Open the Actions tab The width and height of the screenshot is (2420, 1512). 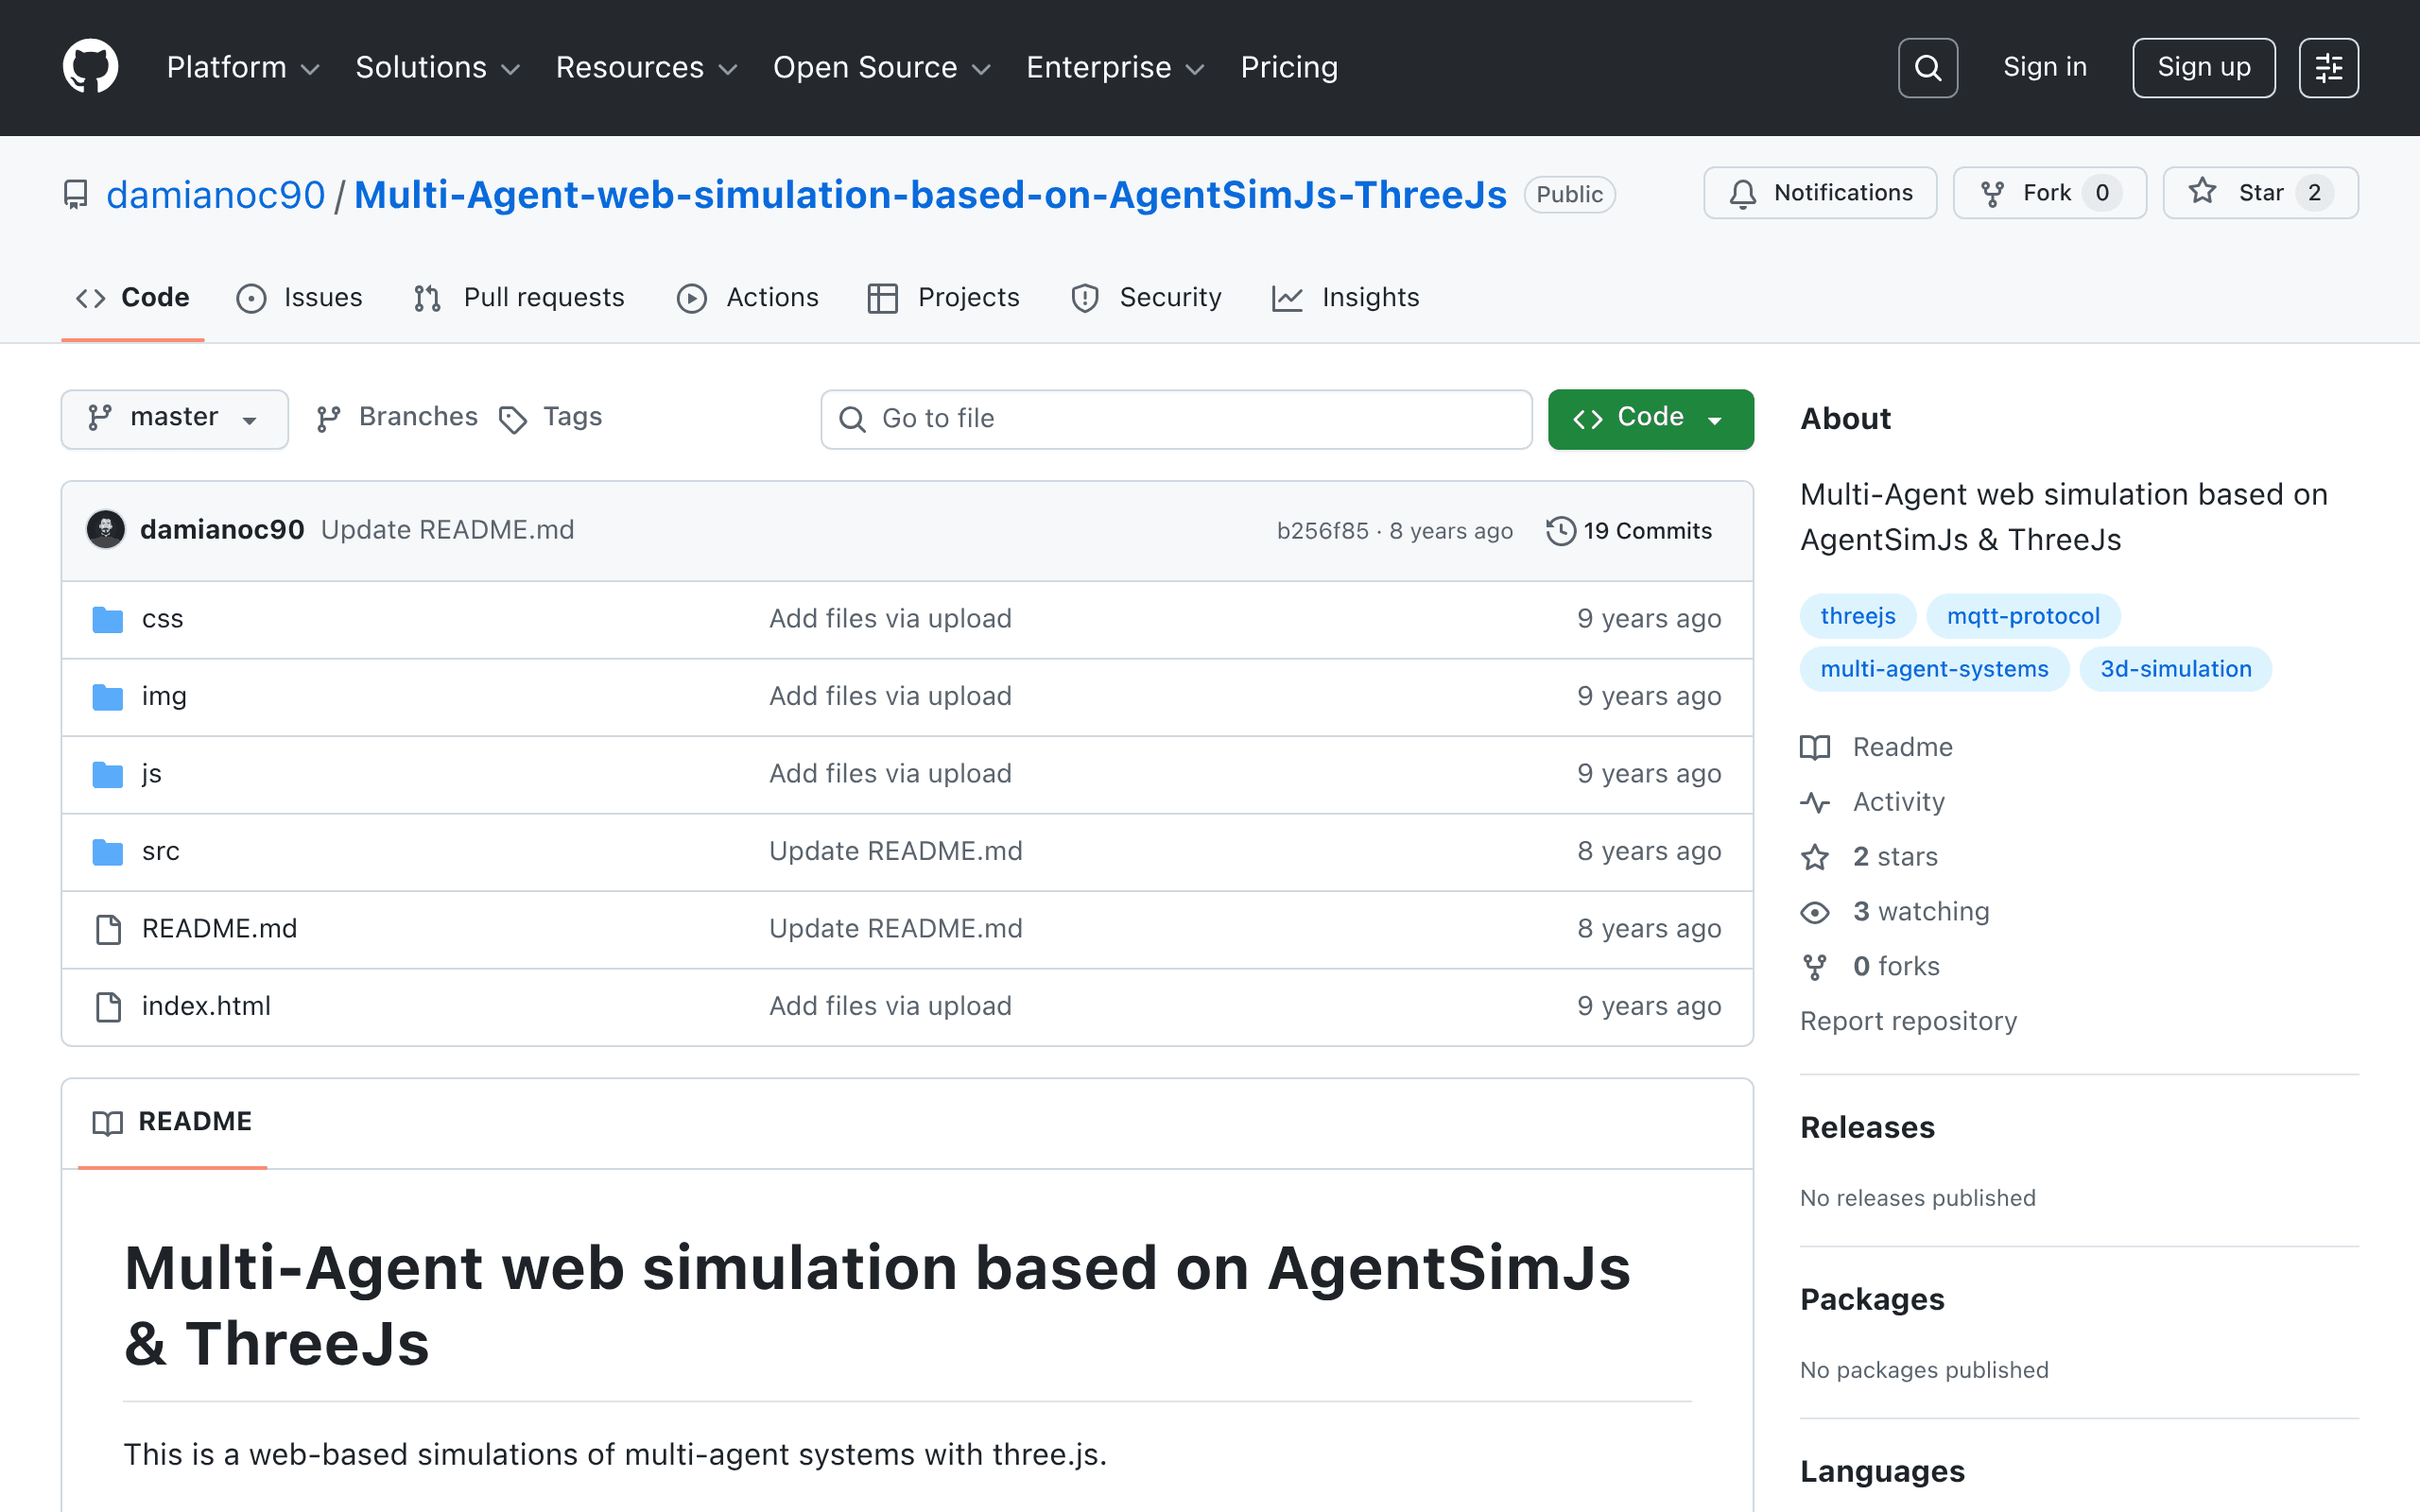pyautogui.click(x=748, y=298)
